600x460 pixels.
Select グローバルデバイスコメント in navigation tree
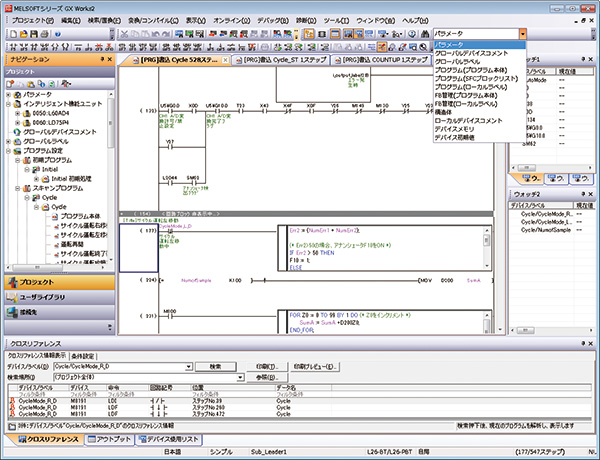point(60,132)
